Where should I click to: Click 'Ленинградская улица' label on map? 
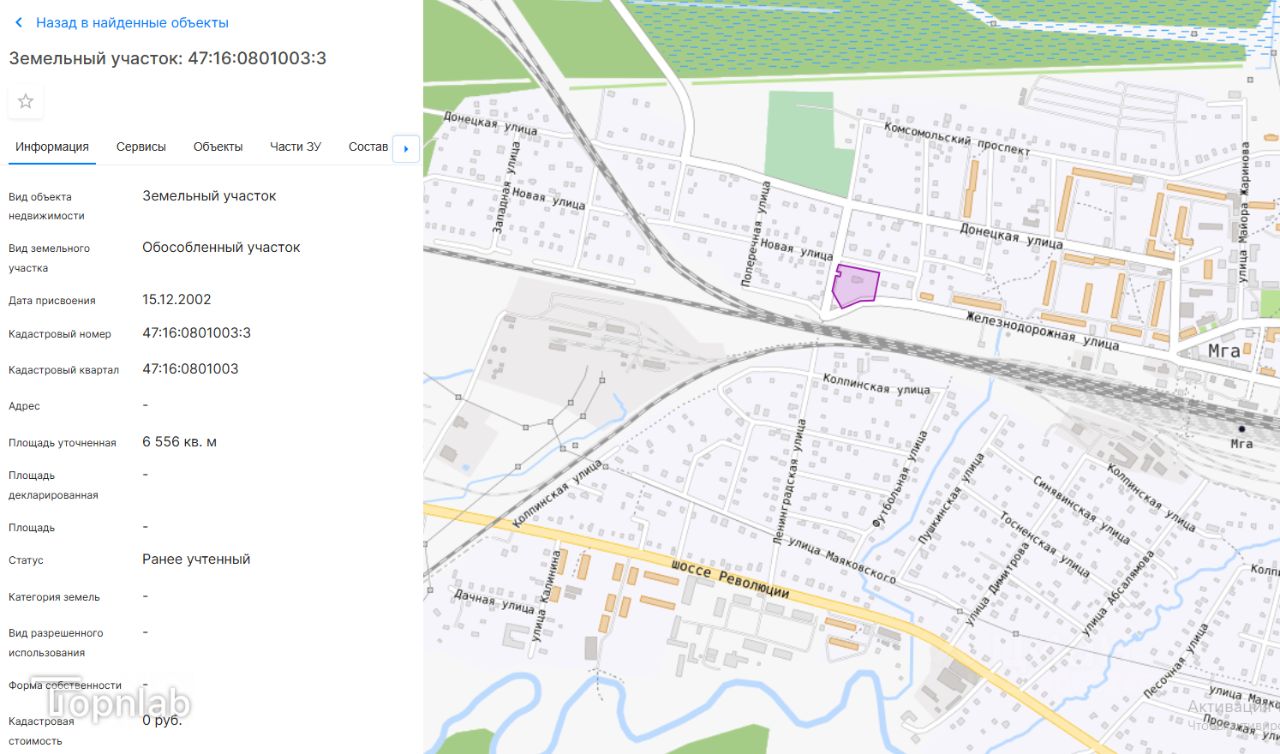coord(789,482)
